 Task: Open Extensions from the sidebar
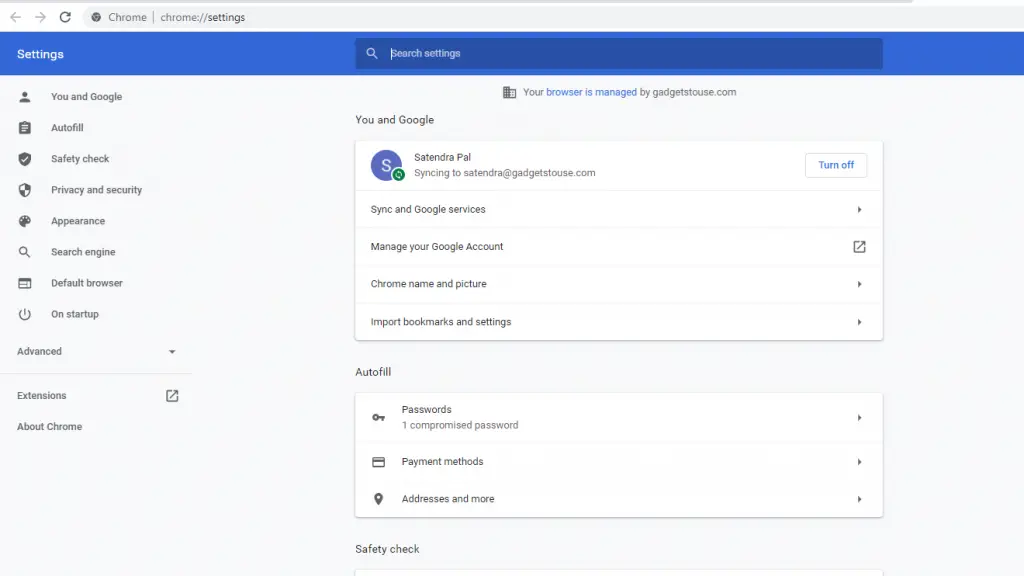(41, 396)
